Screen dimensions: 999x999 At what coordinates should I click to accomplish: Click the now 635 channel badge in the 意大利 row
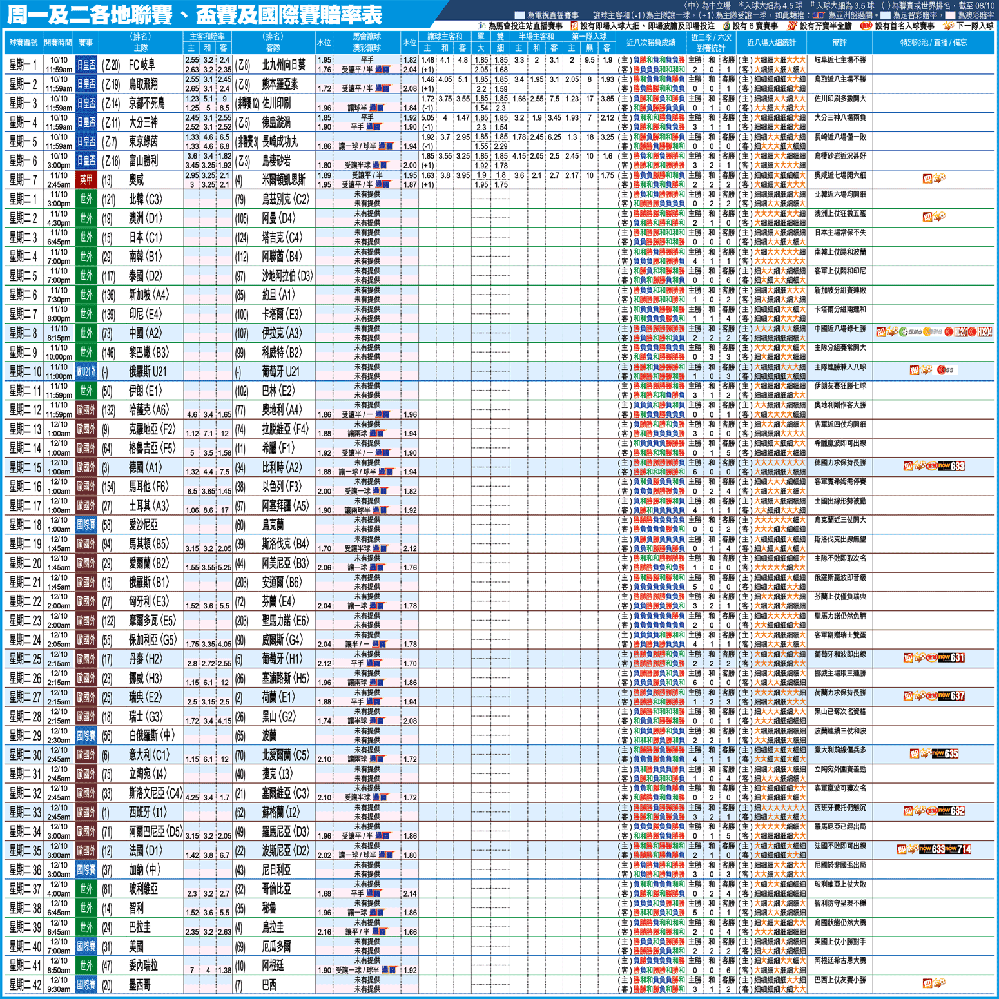pyautogui.click(x=945, y=754)
